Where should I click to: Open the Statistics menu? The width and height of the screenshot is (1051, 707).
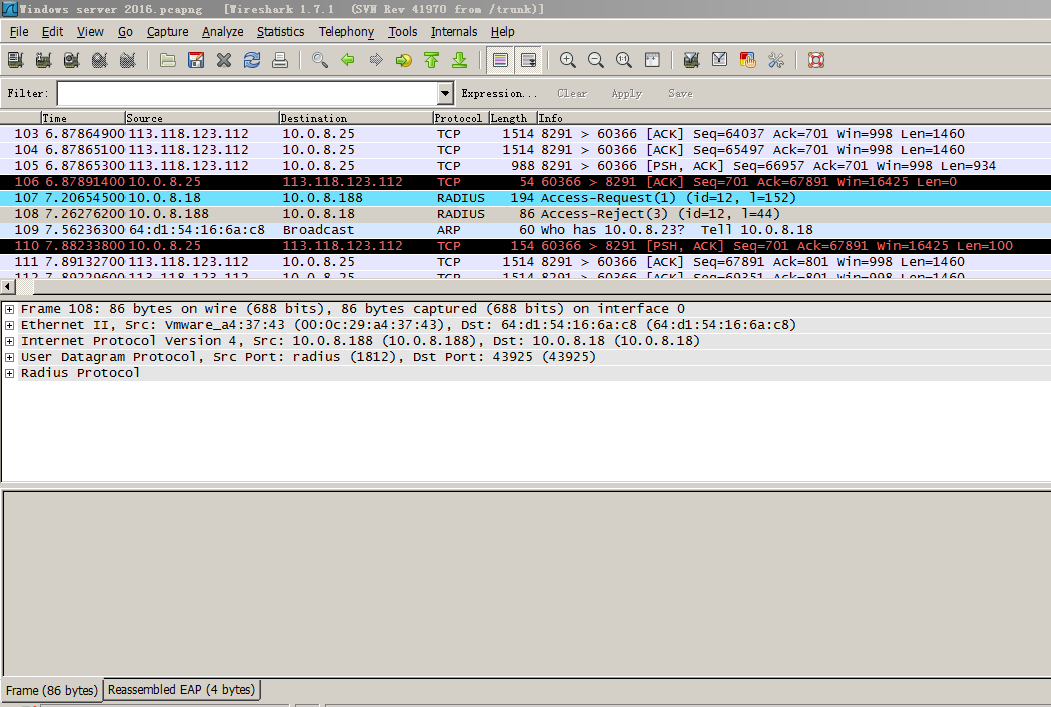[280, 31]
